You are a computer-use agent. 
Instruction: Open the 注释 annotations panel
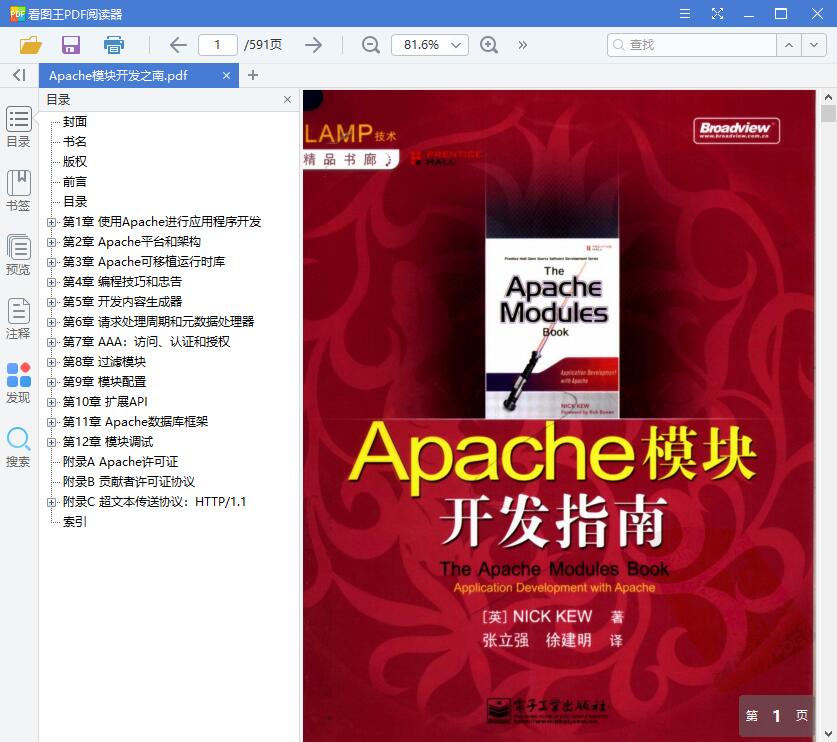click(x=19, y=319)
